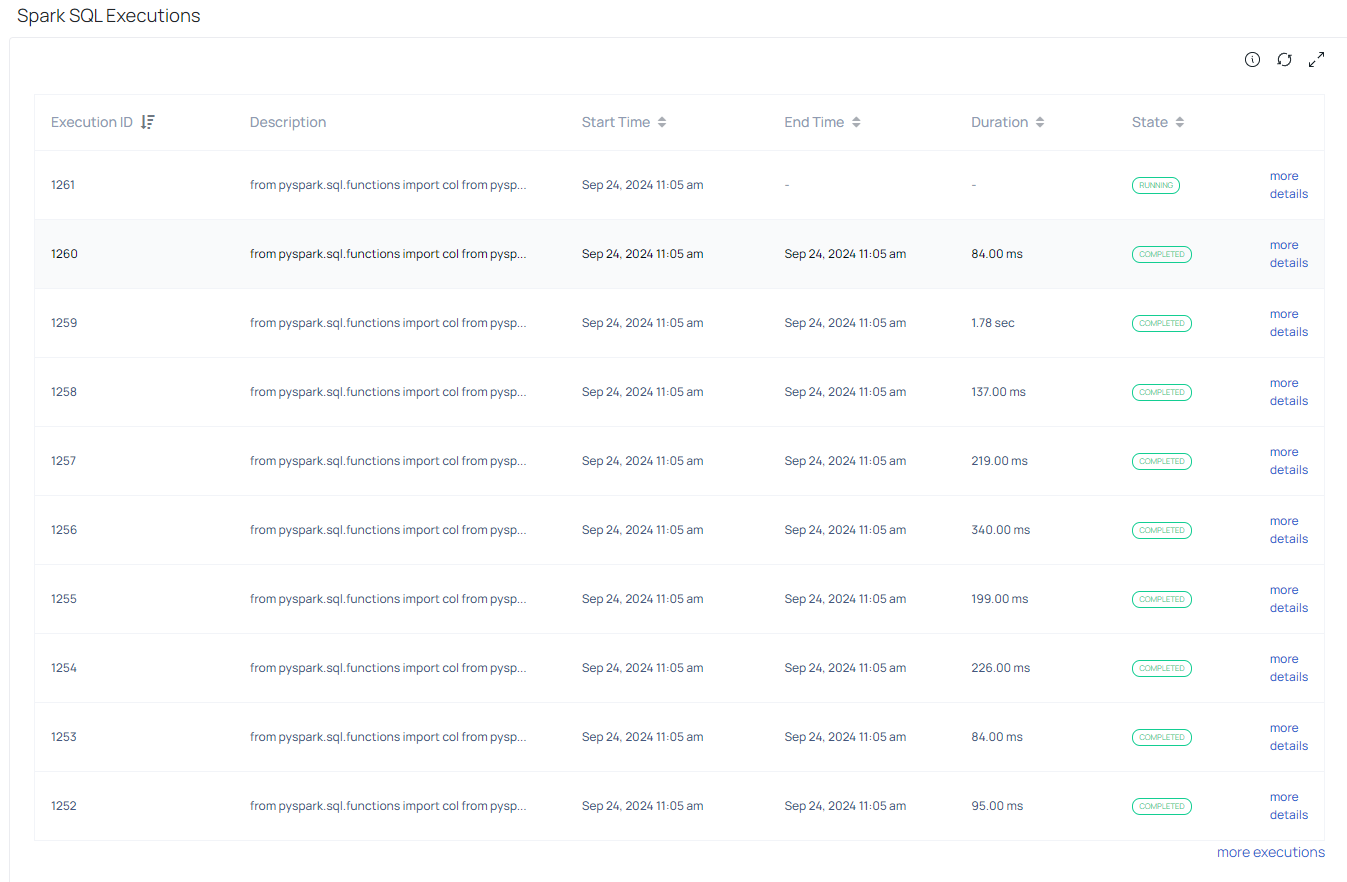Click the more executions link
The height and width of the screenshot is (882, 1347).
click(1271, 852)
